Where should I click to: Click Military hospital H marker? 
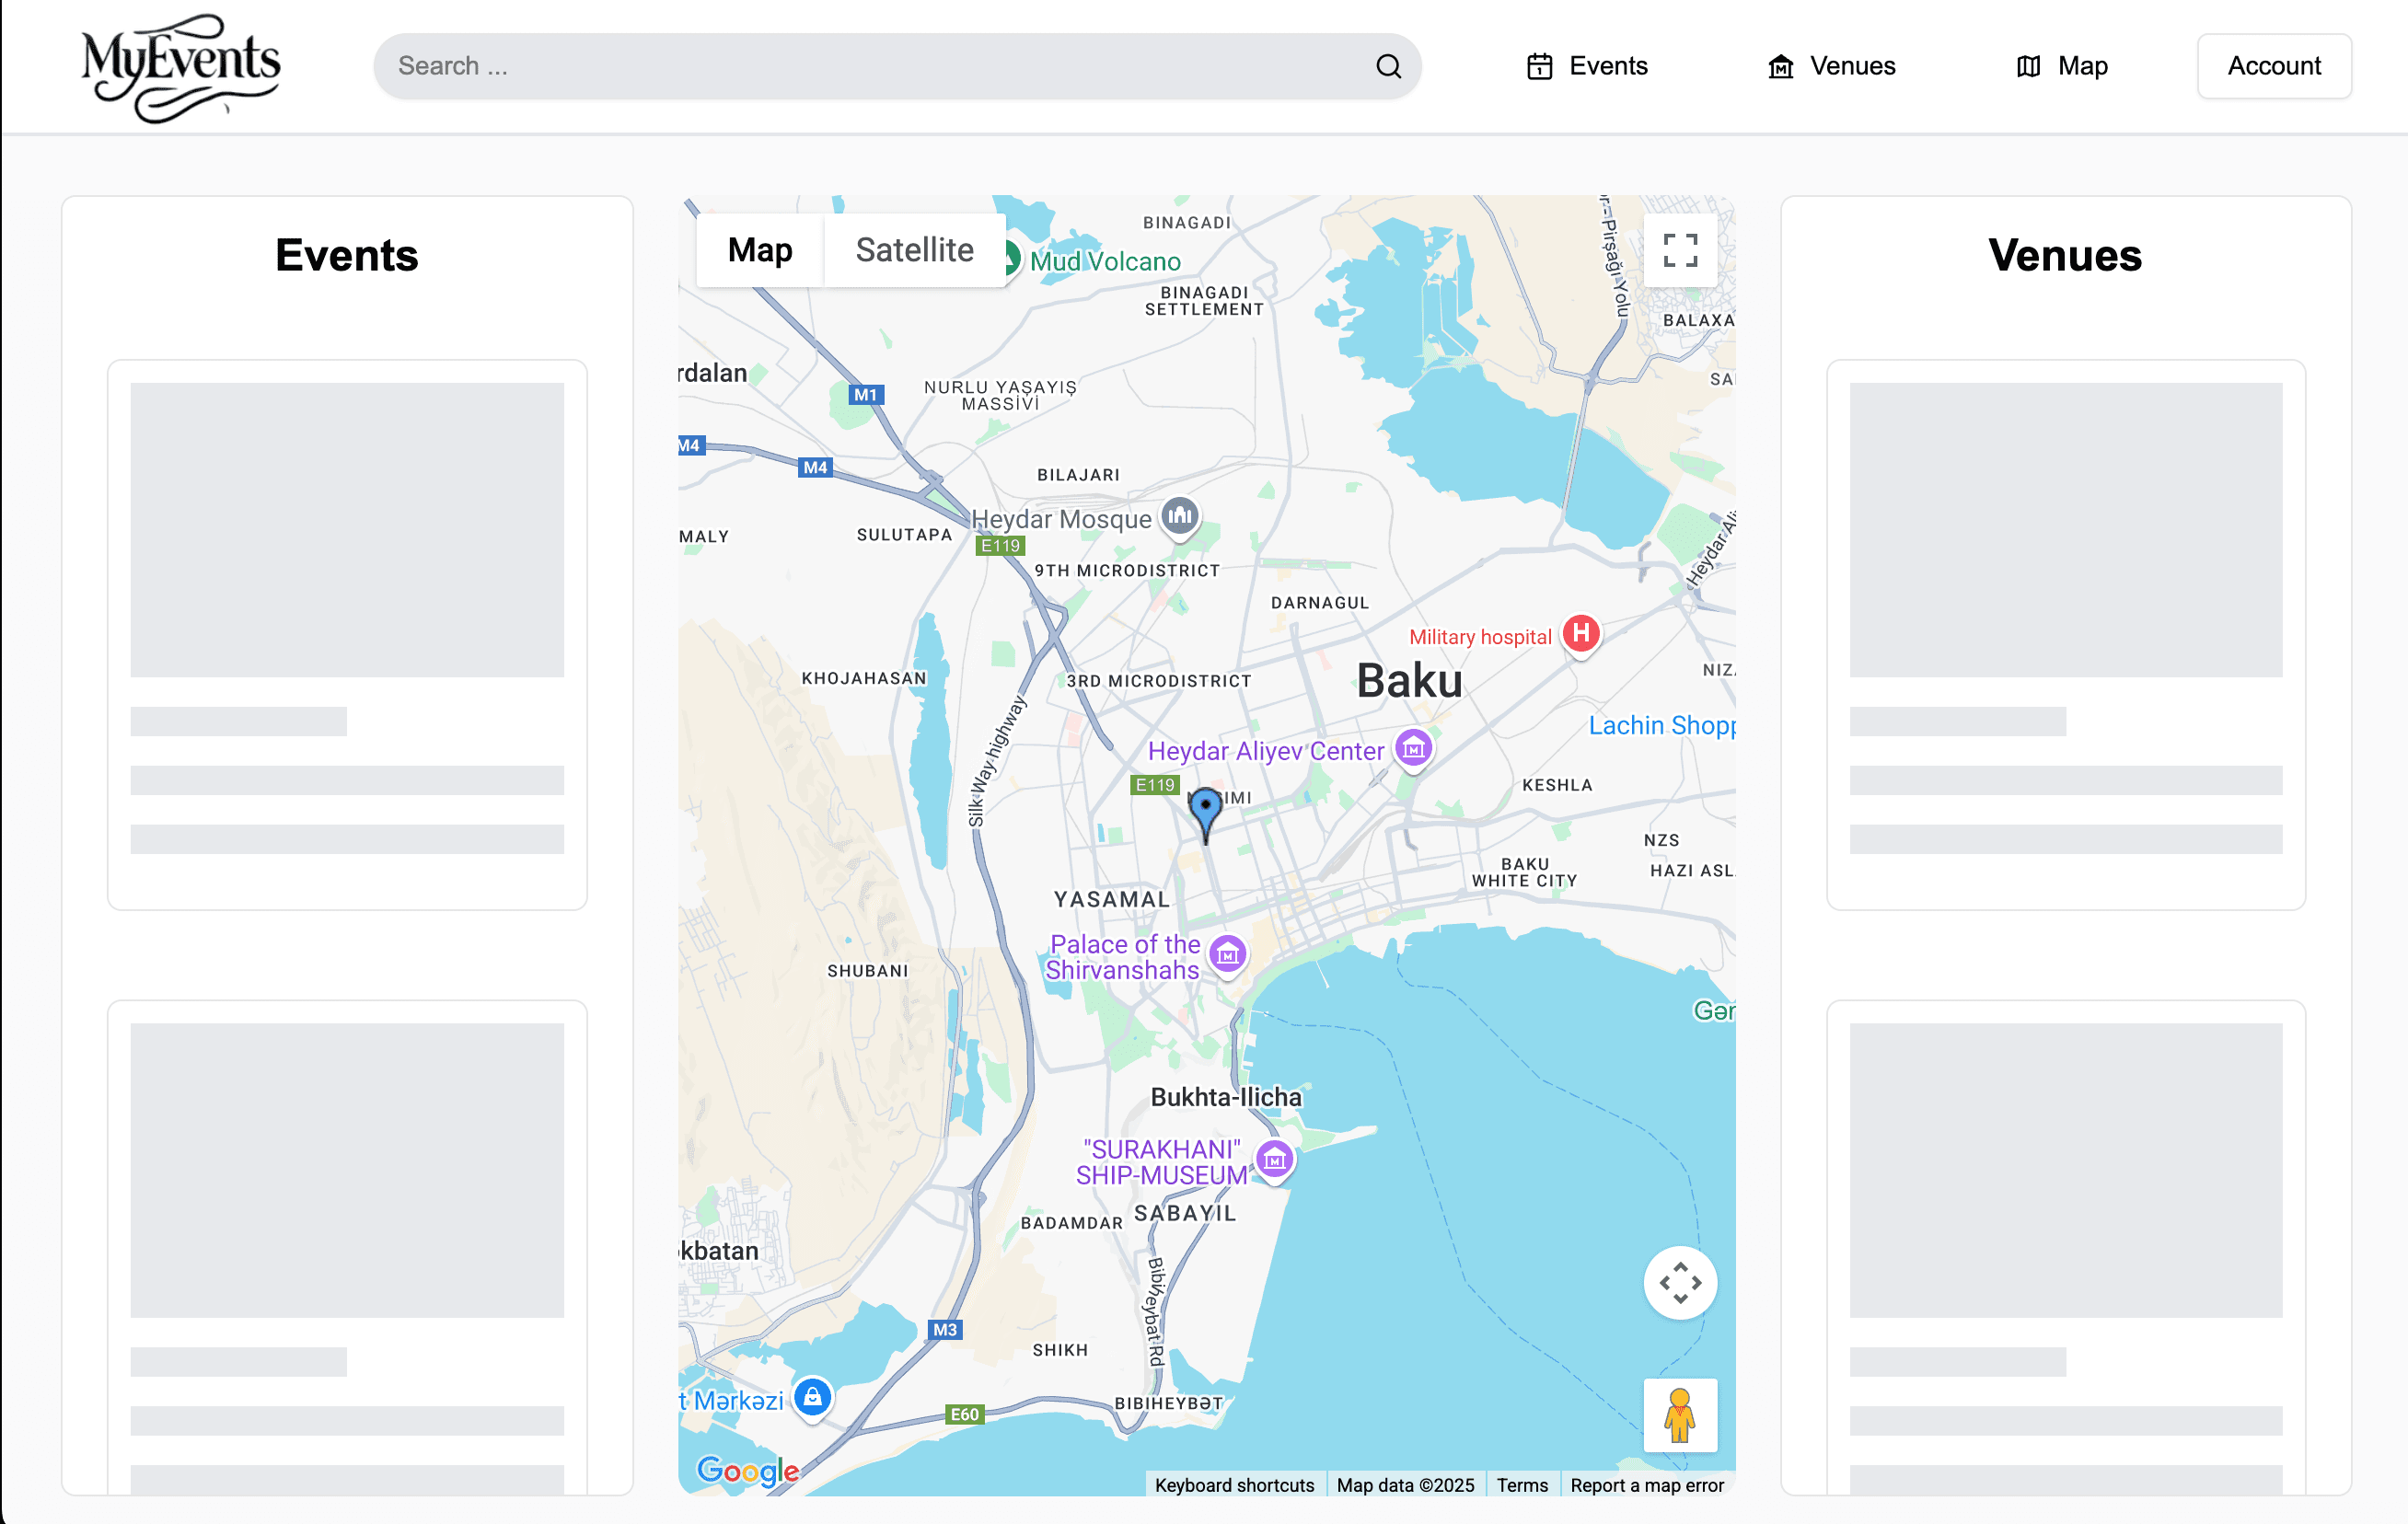coord(1581,634)
